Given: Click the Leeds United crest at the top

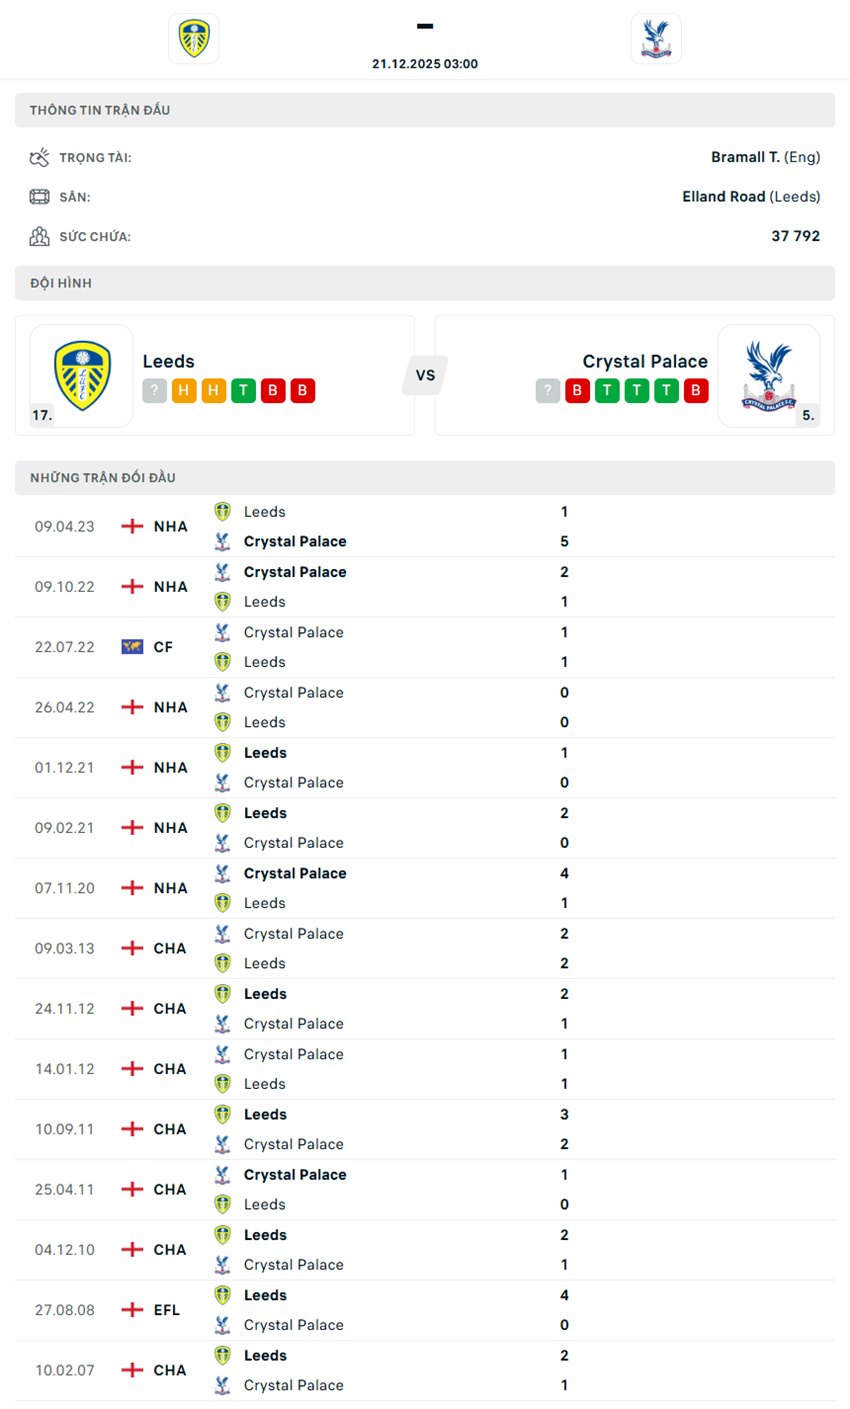Looking at the screenshot, I should point(193,38).
